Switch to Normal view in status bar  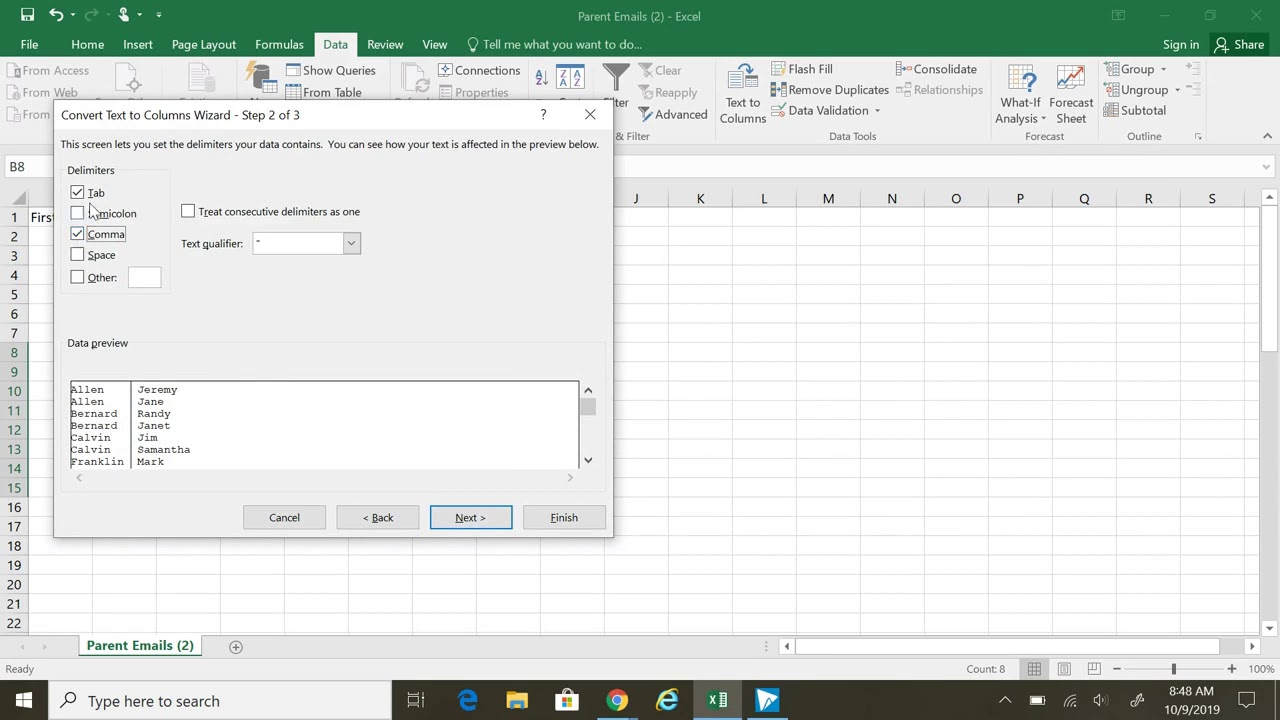click(1034, 669)
